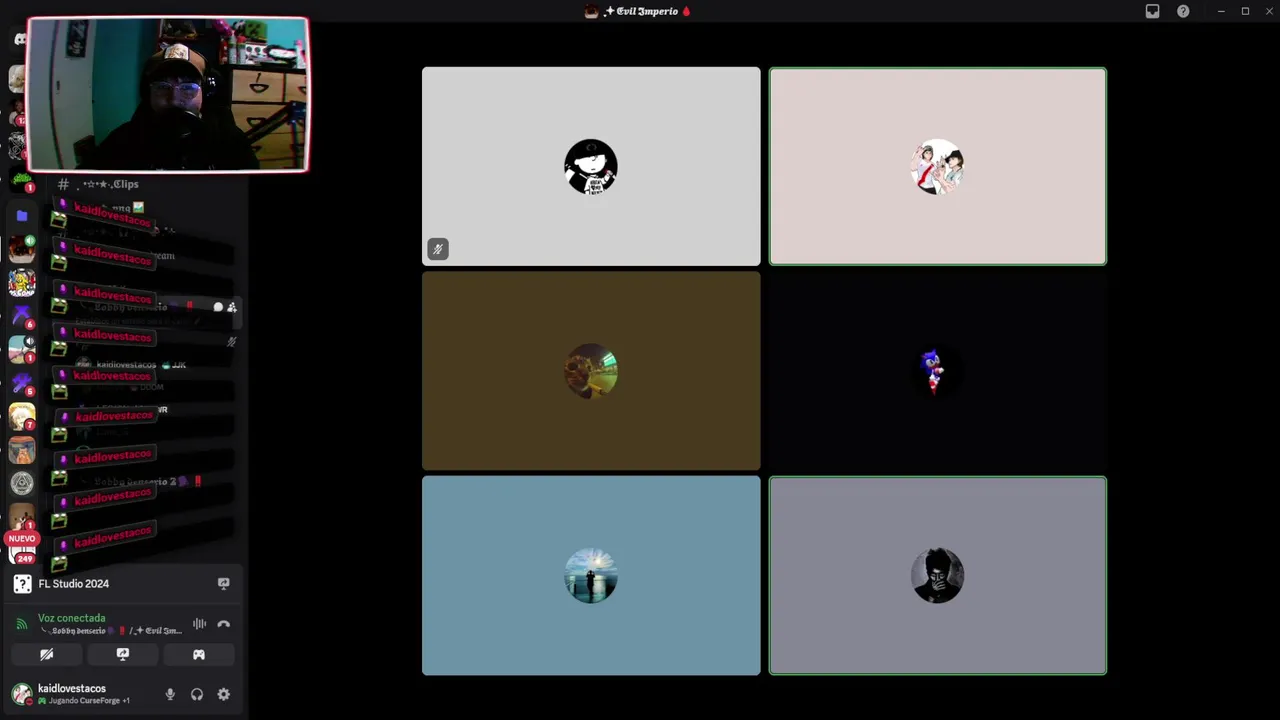1280x720 pixels.
Task: Open the Voz conectada connection details
Action: tap(71, 618)
